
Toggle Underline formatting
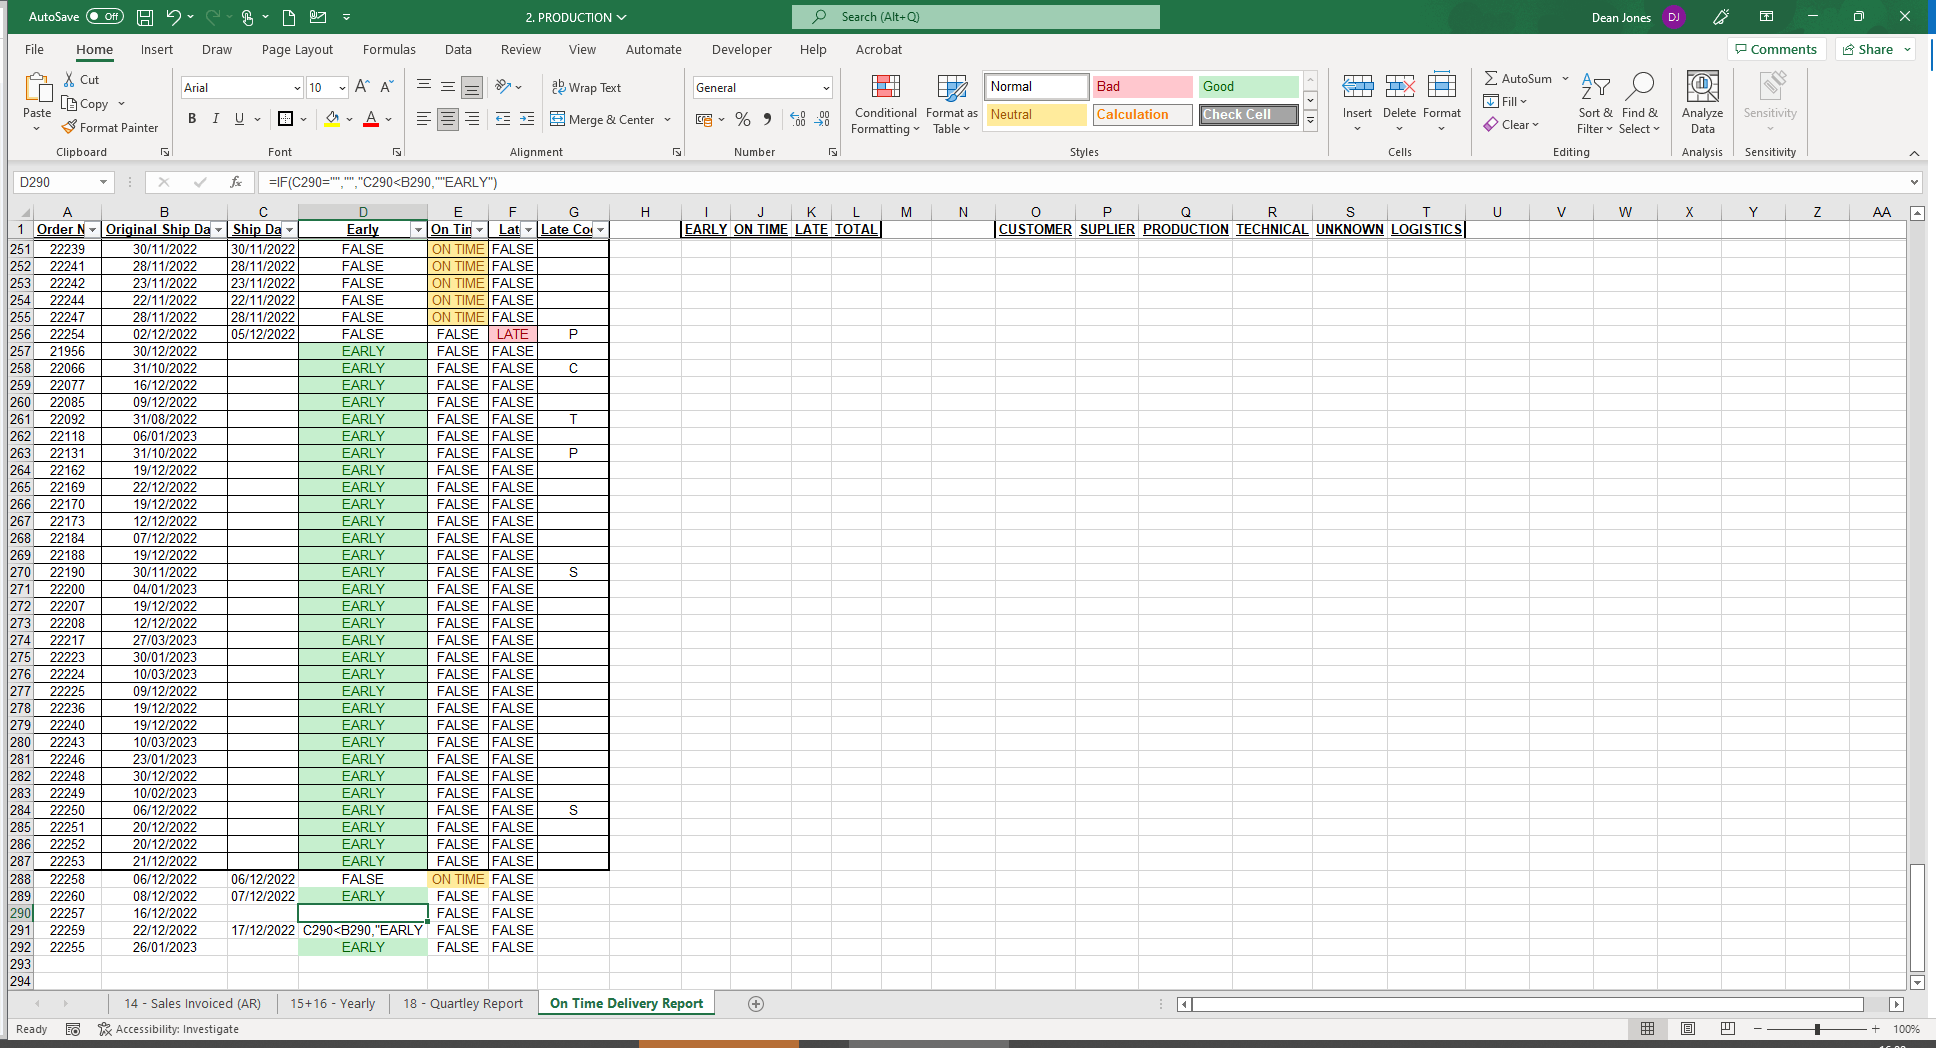(239, 119)
